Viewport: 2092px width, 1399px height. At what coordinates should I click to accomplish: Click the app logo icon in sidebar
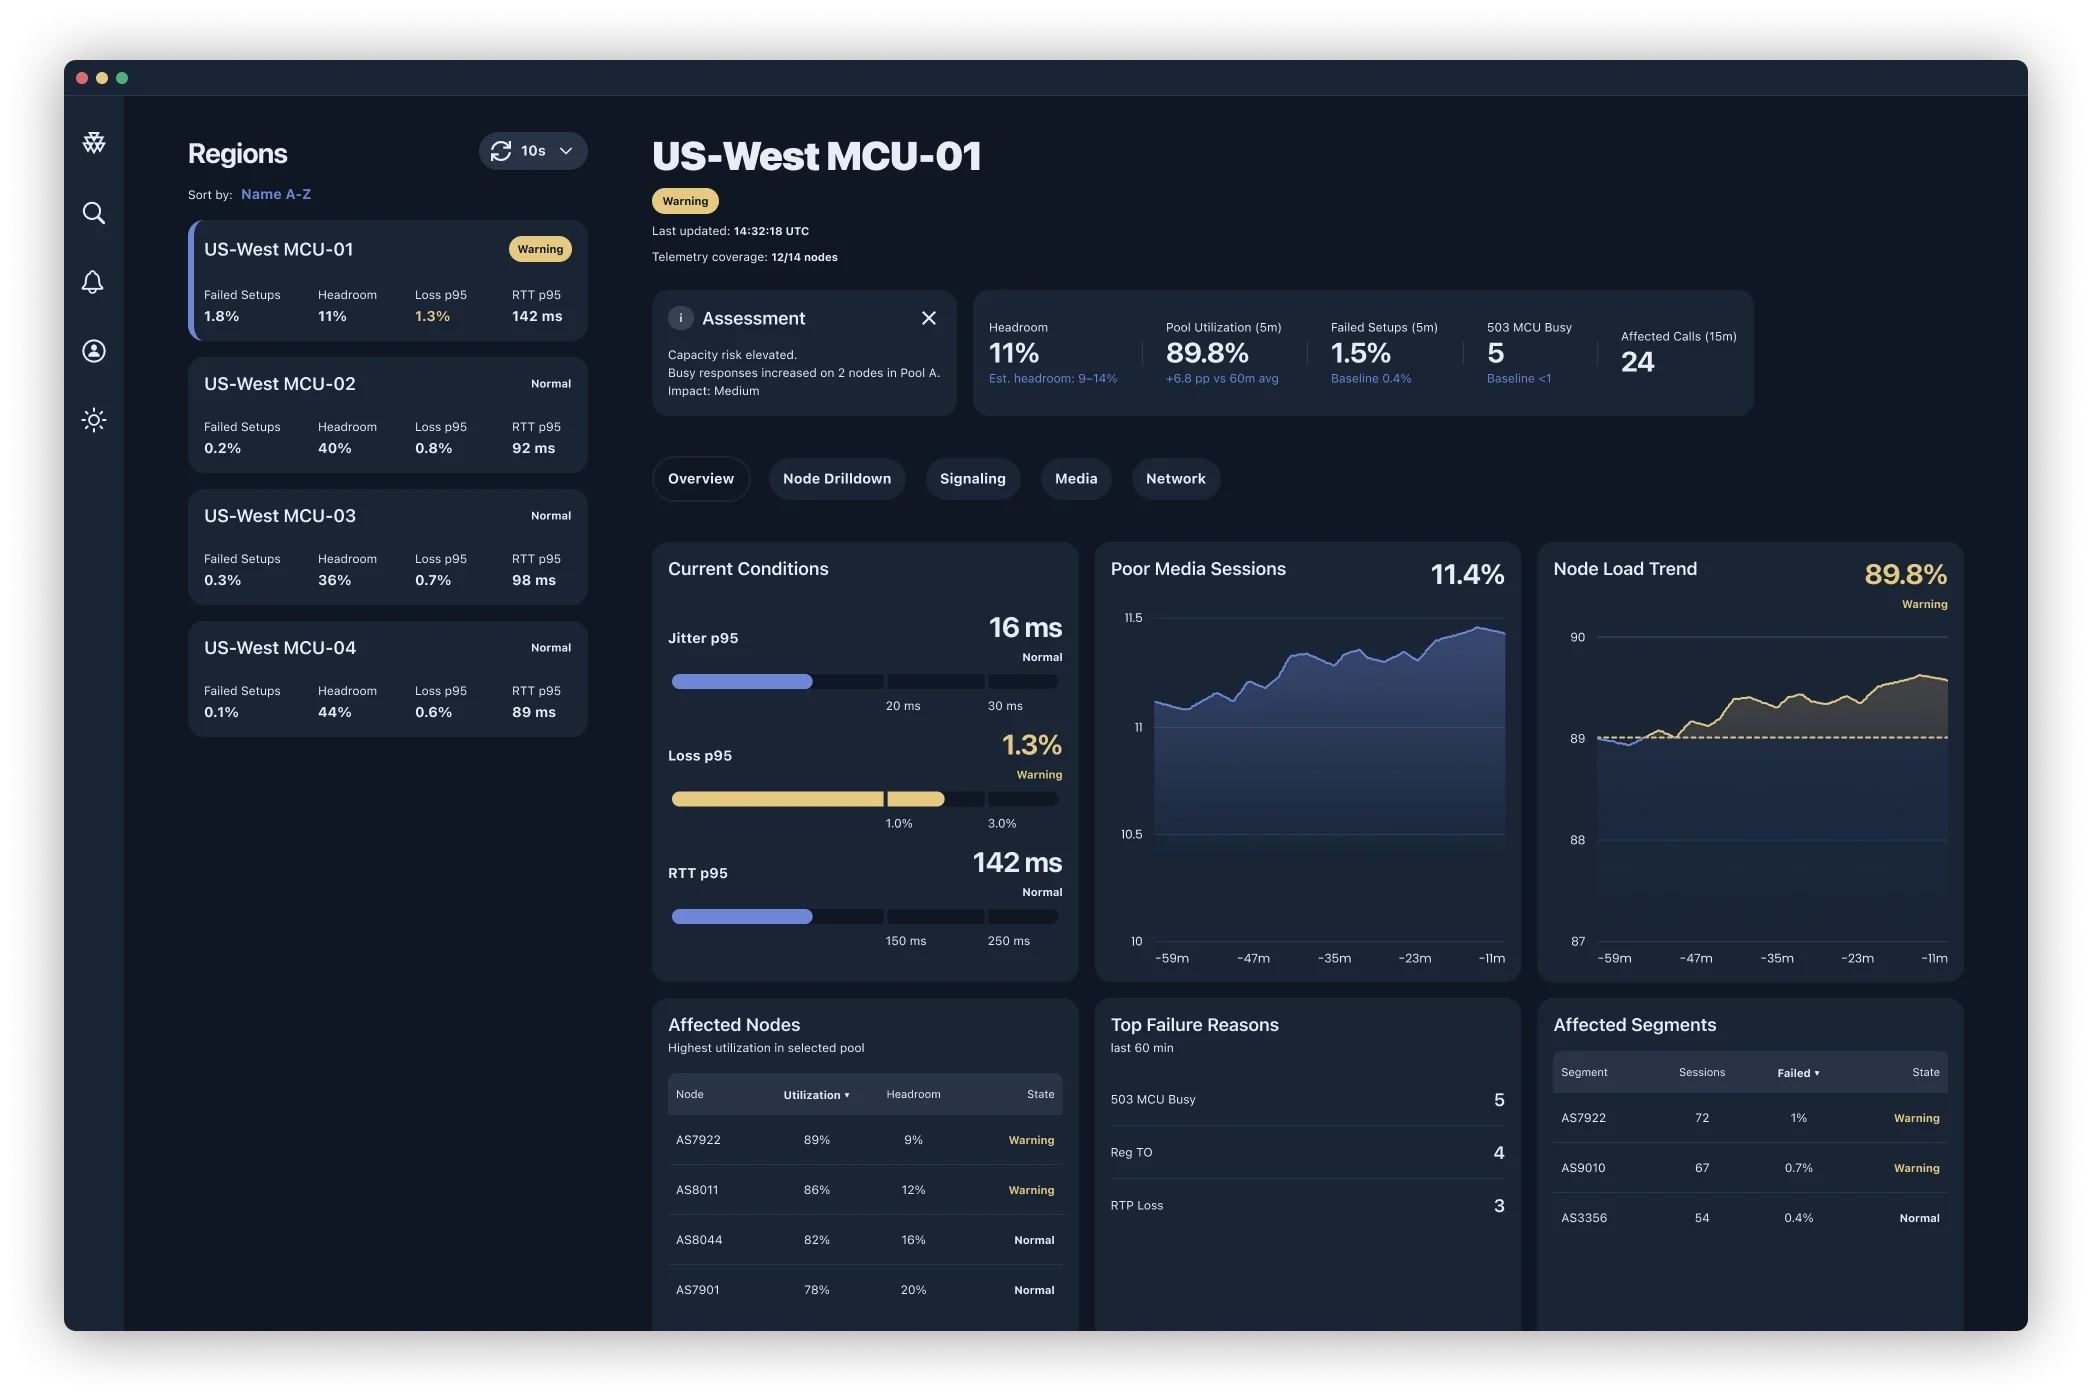pos(94,143)
